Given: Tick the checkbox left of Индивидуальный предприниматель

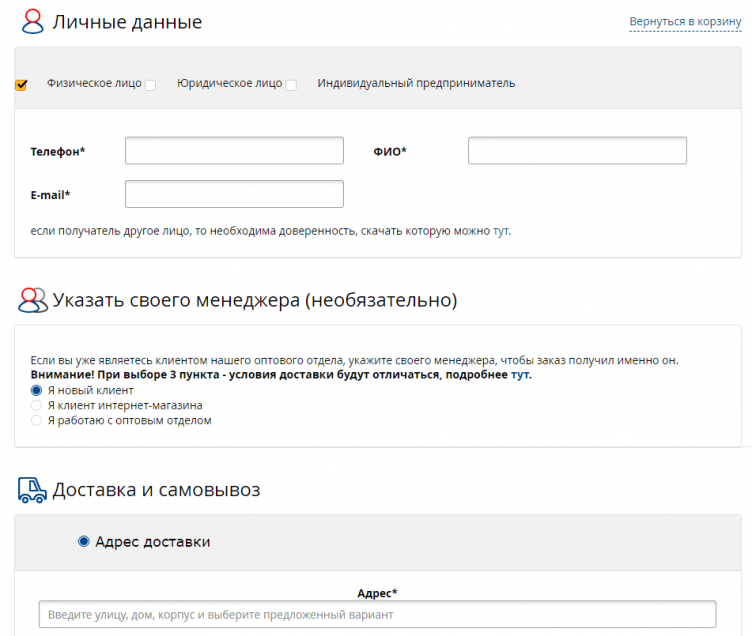Looking at the screenshot, I should (x=291, y=85).
